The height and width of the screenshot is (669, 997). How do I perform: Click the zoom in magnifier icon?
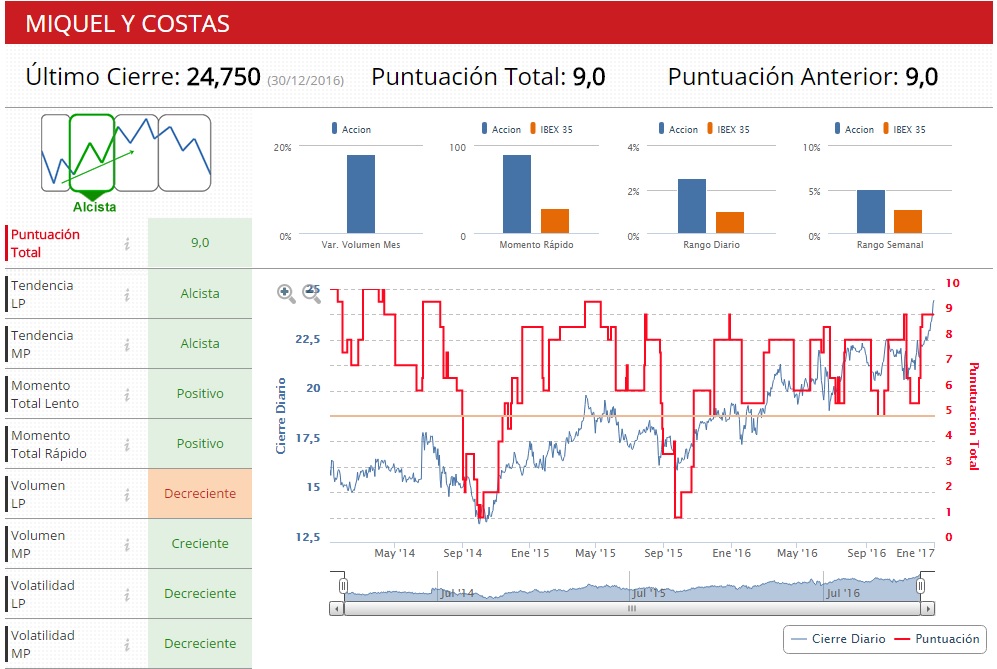(286, 293)
